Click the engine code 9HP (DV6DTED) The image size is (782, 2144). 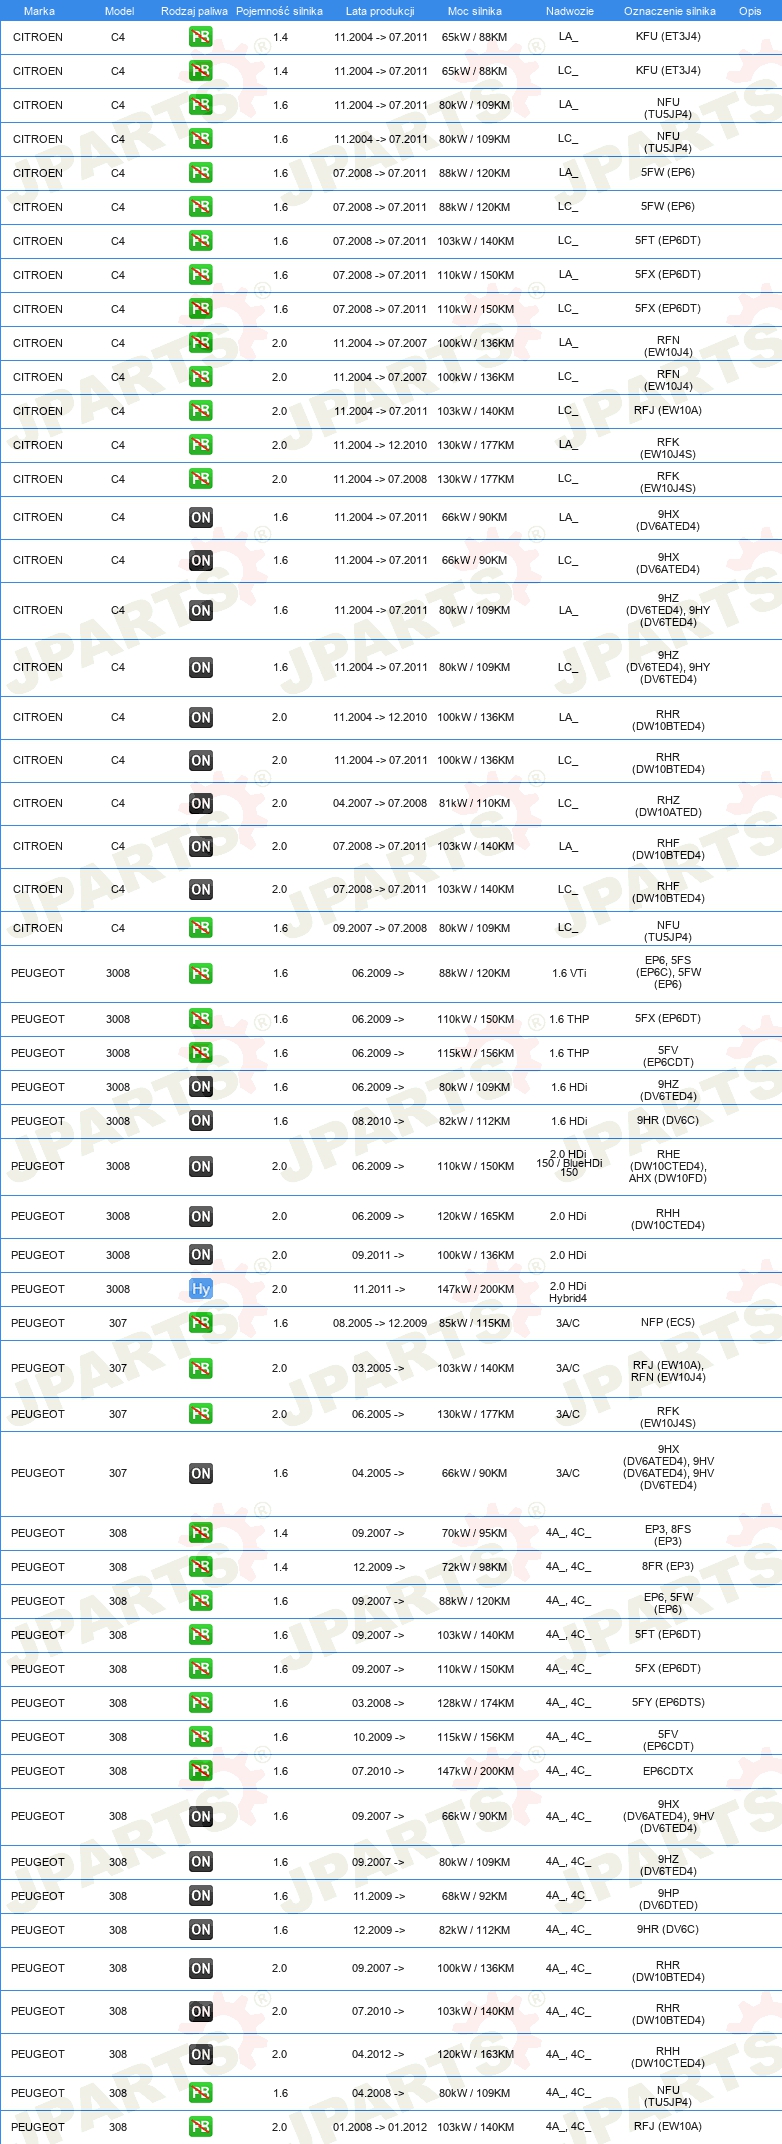click(x=668, y=1899)
